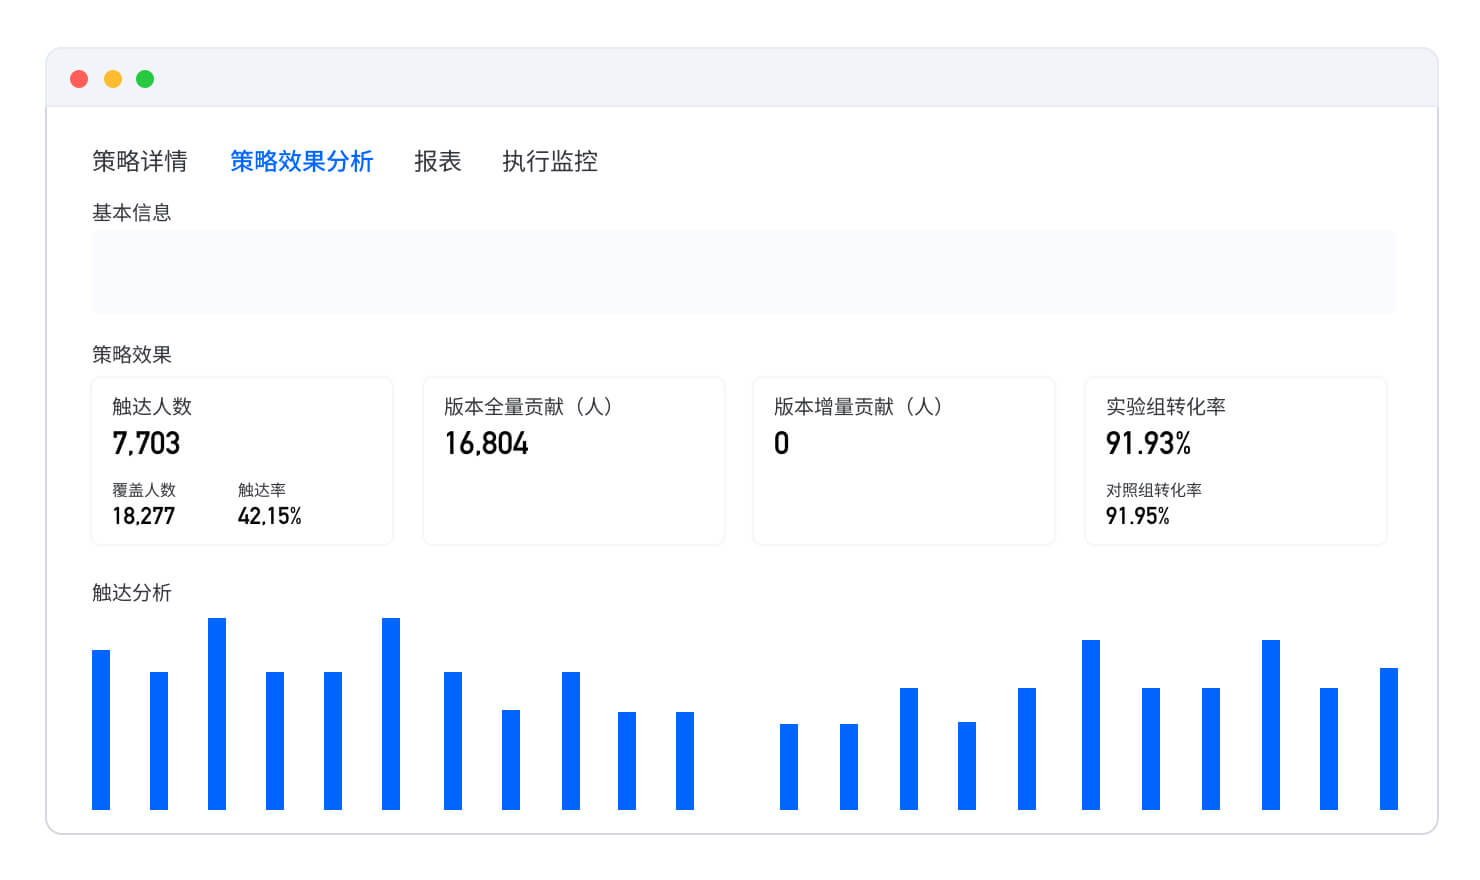Select the 版本增量贡献（人）card title
Image resolution: width=1480 pixels, height=880 pixels.
pyautogui.click(x=858, y=407)
